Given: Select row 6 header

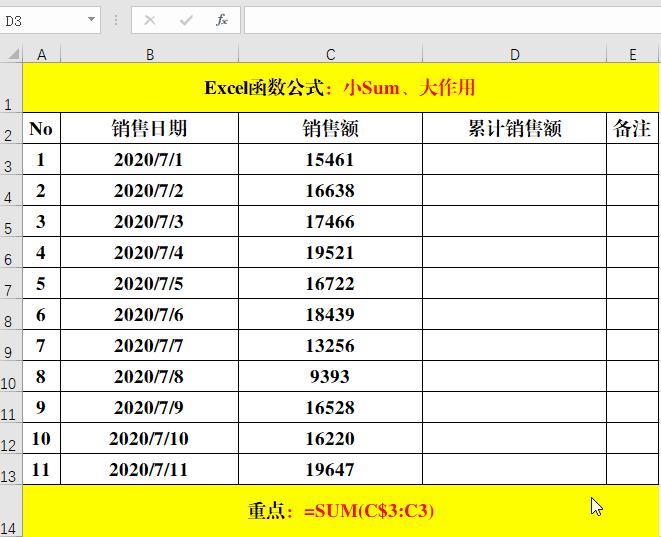Looking at the screenshot, I should pos(11,252).
